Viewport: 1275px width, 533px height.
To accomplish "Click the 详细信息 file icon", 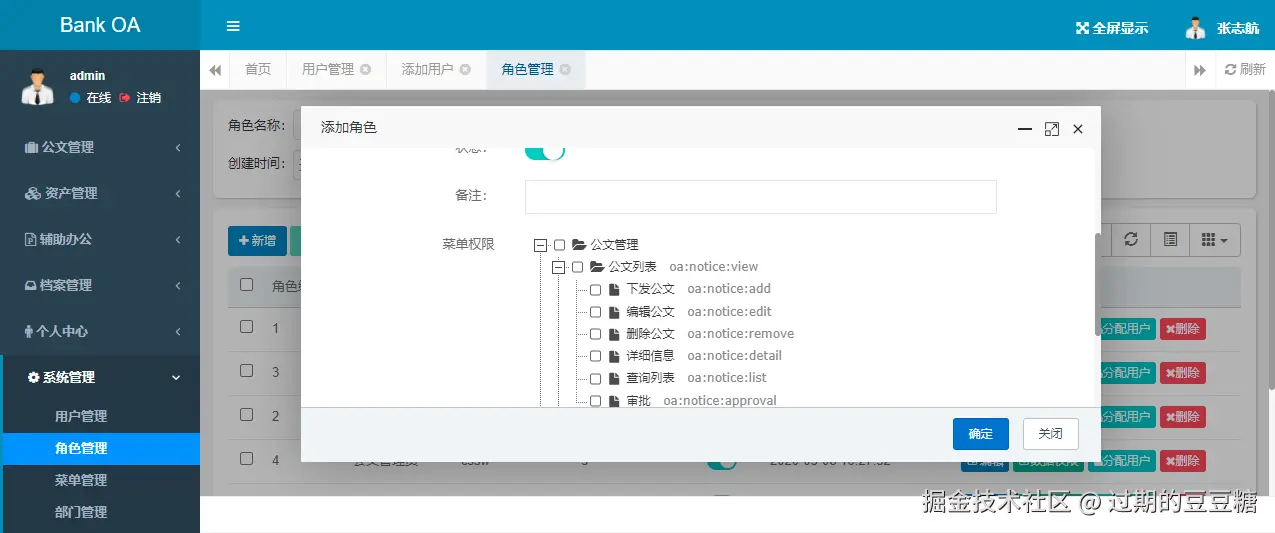I will [x=613, y=356].
